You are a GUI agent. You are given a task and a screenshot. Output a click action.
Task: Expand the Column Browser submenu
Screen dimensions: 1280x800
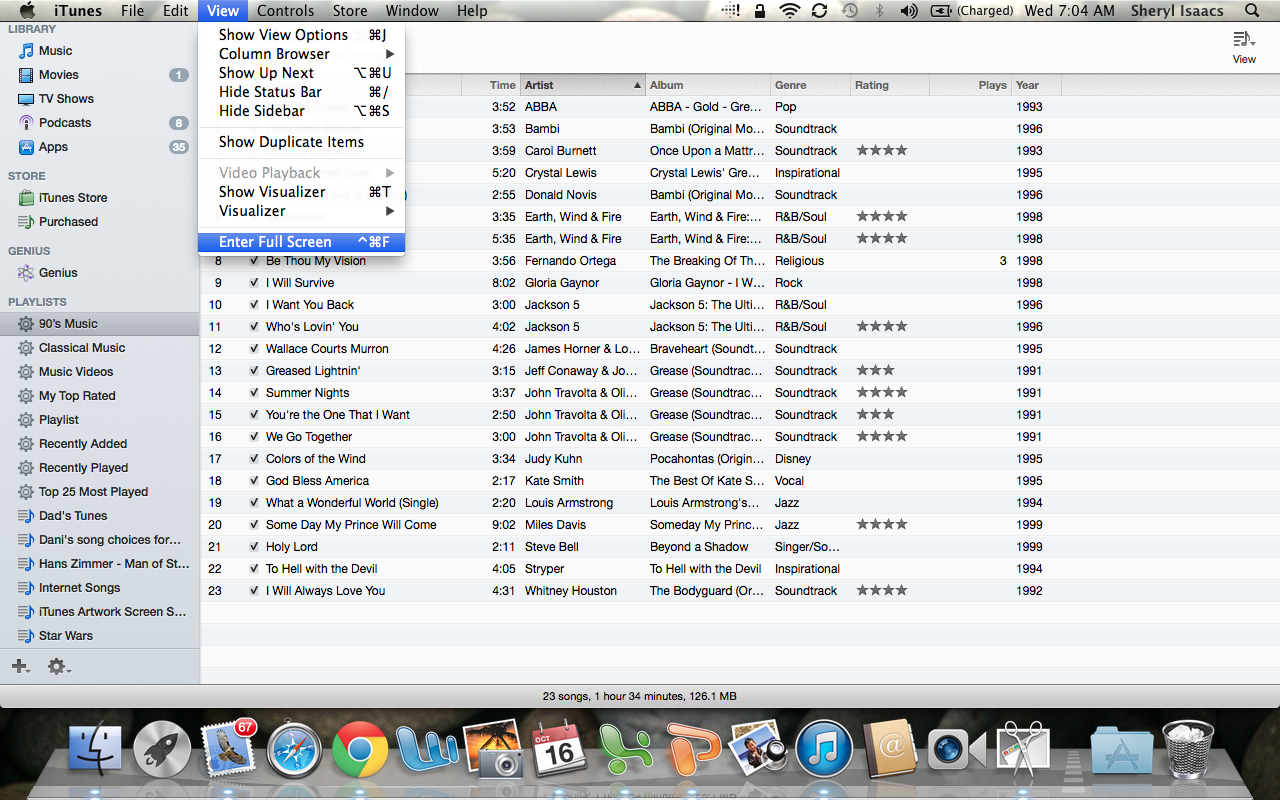301,54
